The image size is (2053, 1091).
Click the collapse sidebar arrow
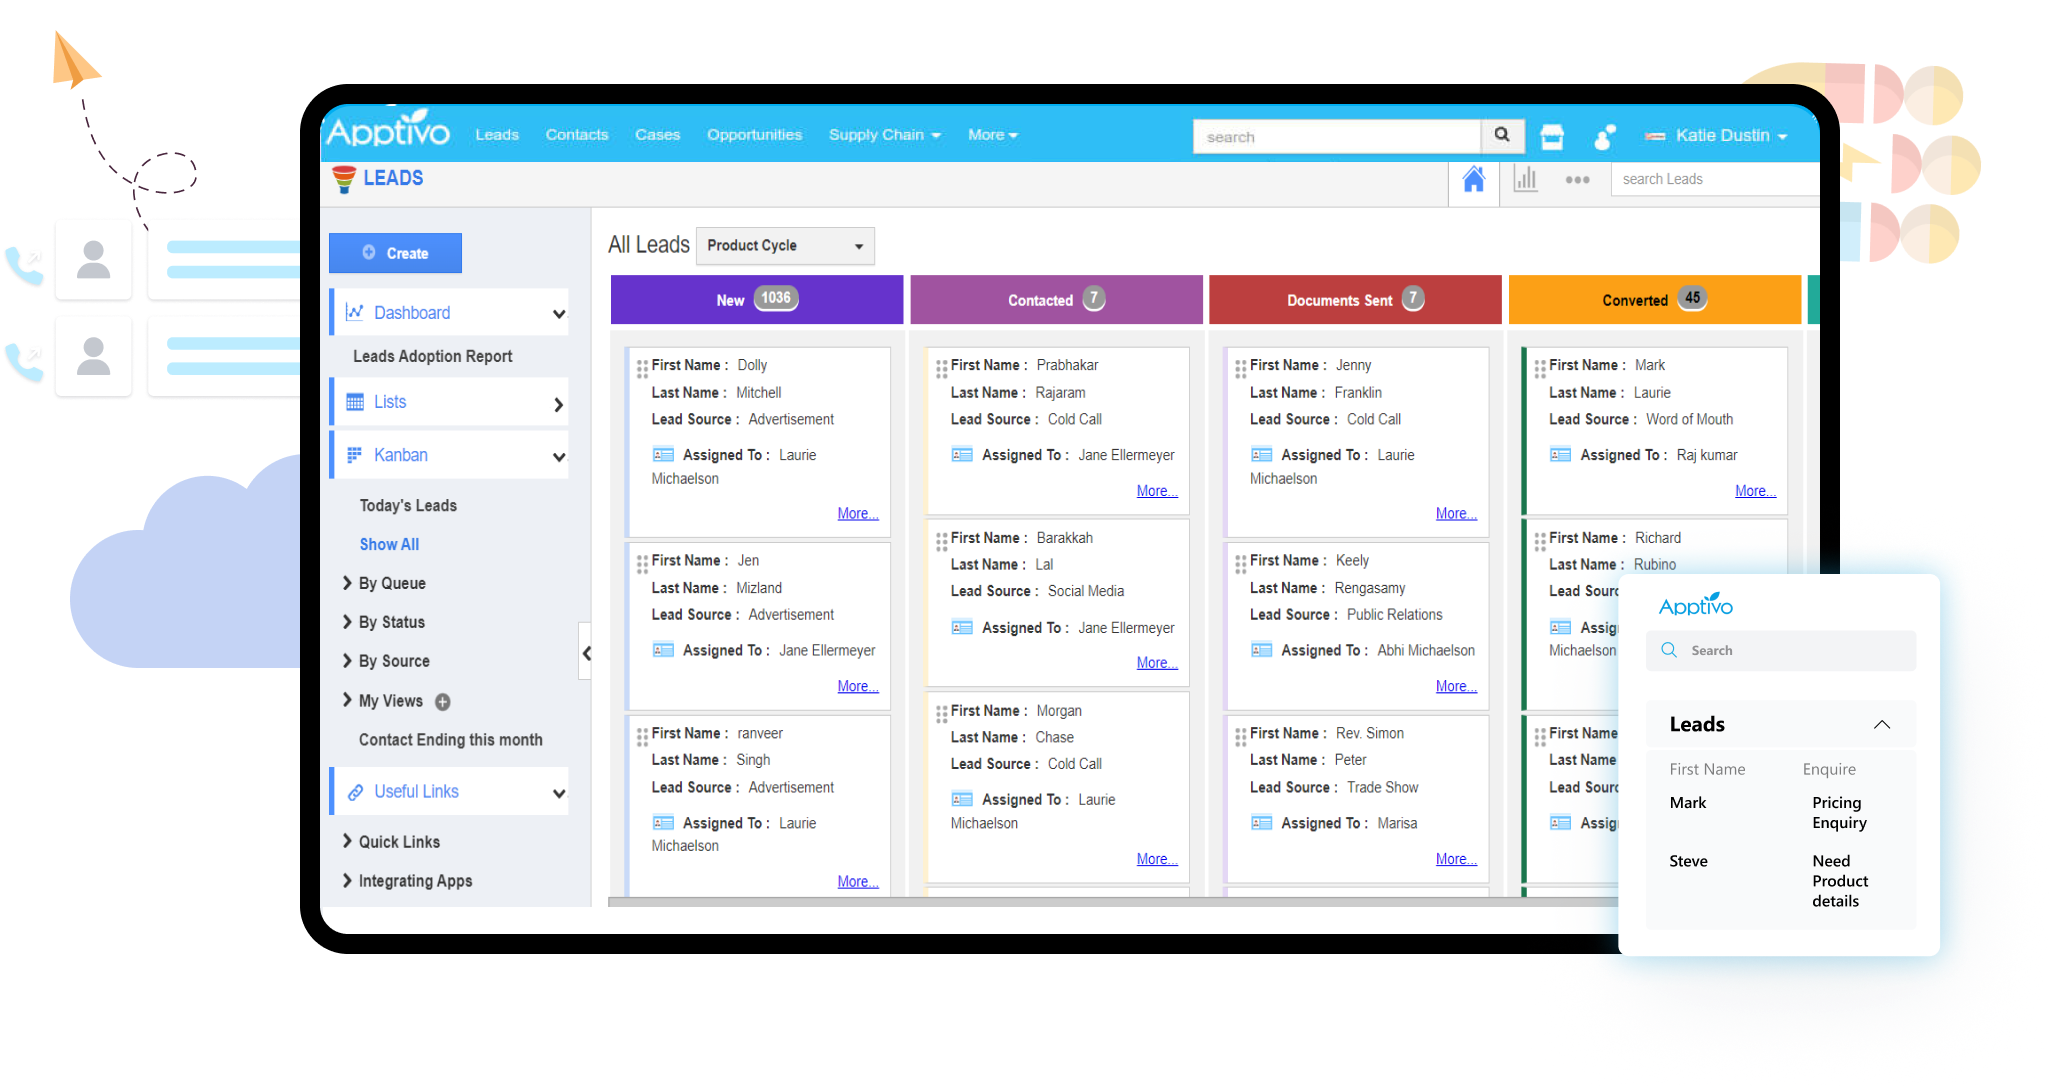coord(586,653)
